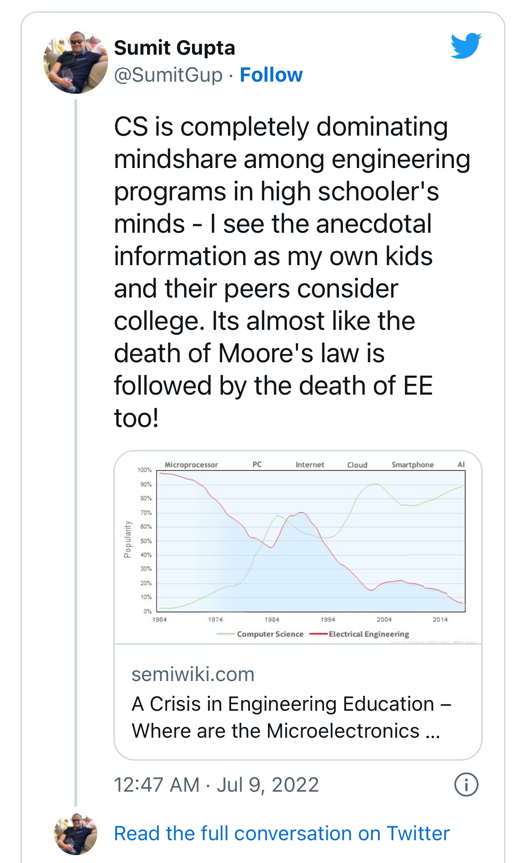Click the Twitter bird logo icon
Screen dimensions: 526x863
[x=466, y=46]
